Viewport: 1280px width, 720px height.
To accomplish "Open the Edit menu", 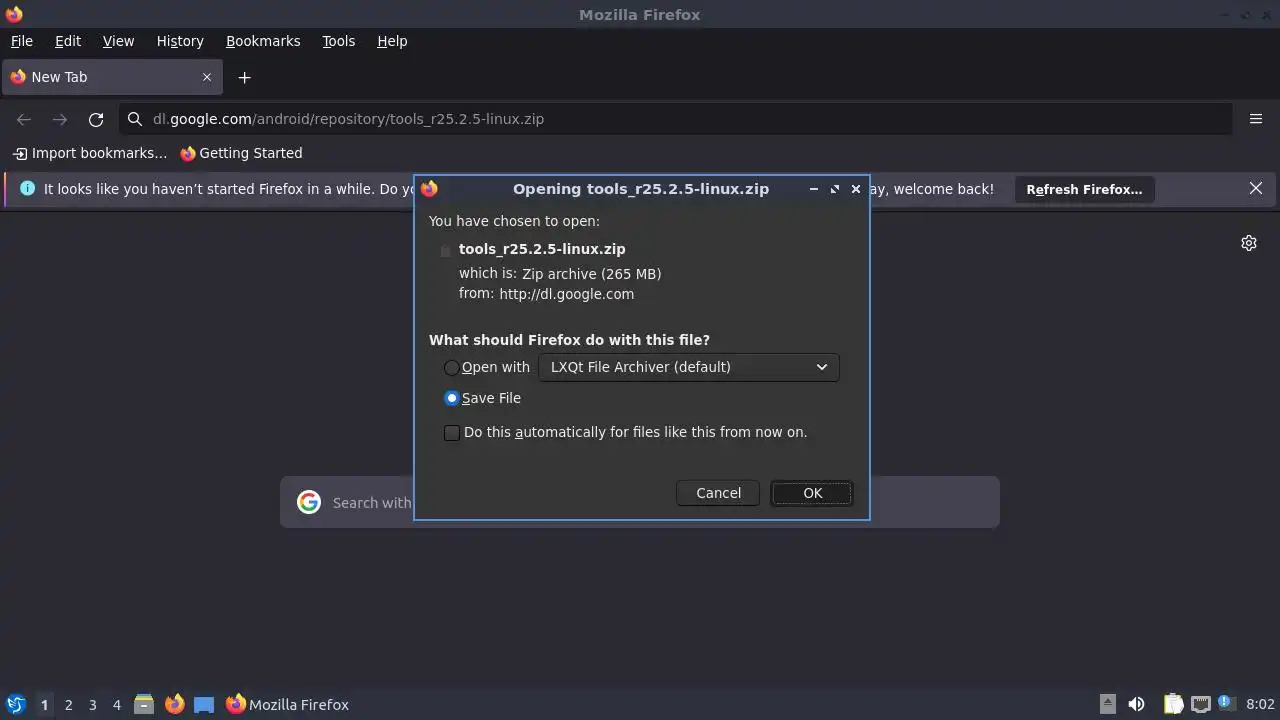I will (x=68, y=41).
